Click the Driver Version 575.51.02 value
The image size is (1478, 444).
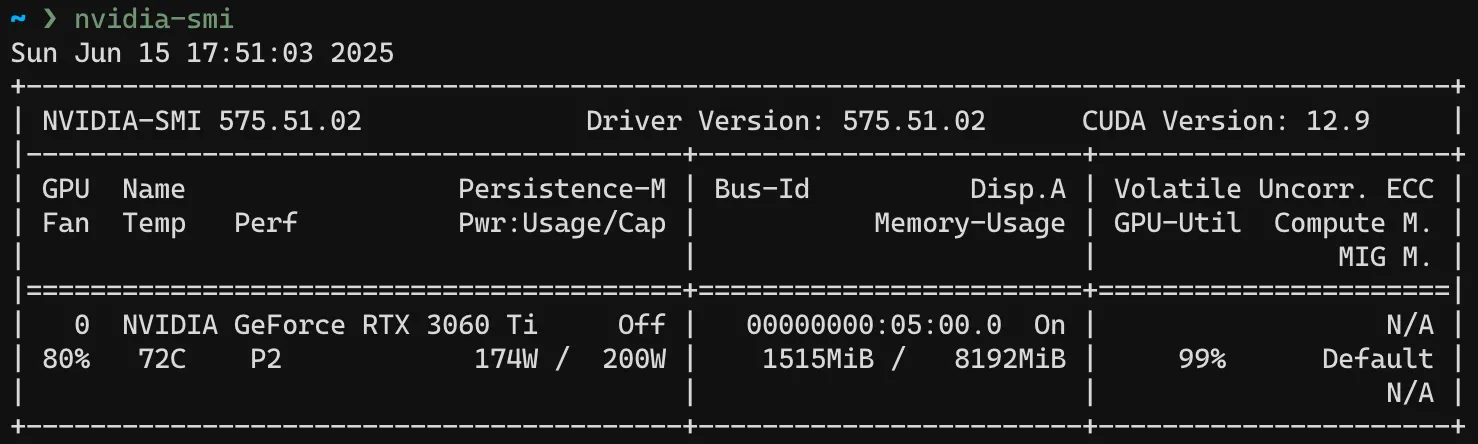tap(786, 122)
